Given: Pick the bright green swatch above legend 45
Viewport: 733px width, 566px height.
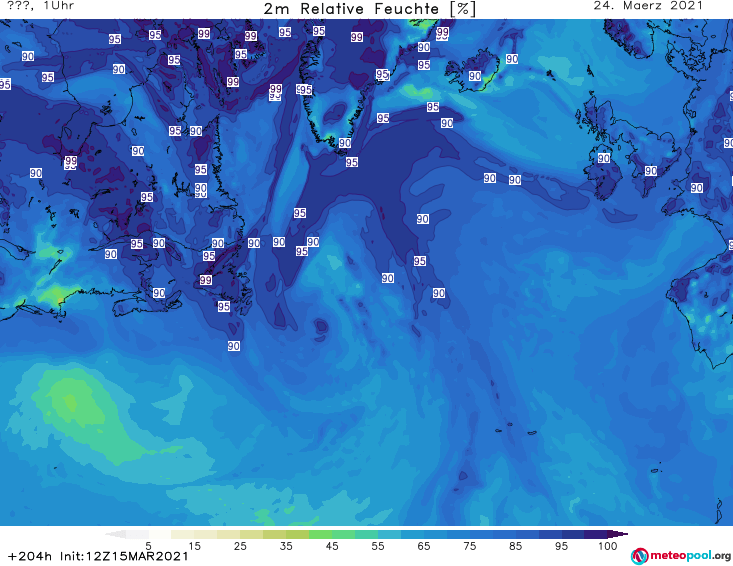Looking at the screenshot, I should (320, 534).
